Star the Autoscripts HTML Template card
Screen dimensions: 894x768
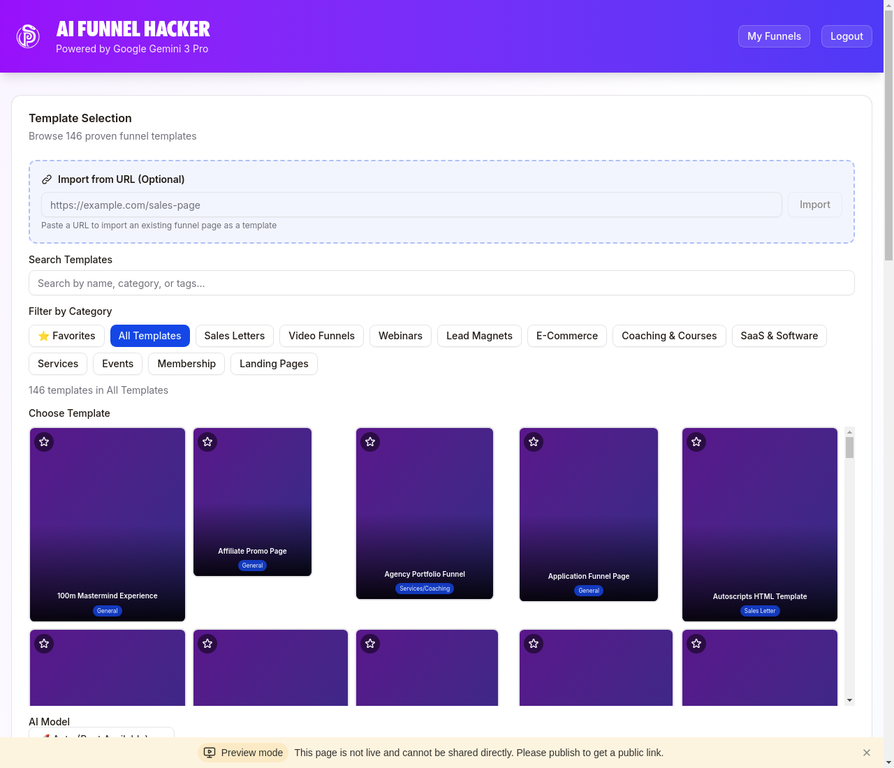point(696,441)
